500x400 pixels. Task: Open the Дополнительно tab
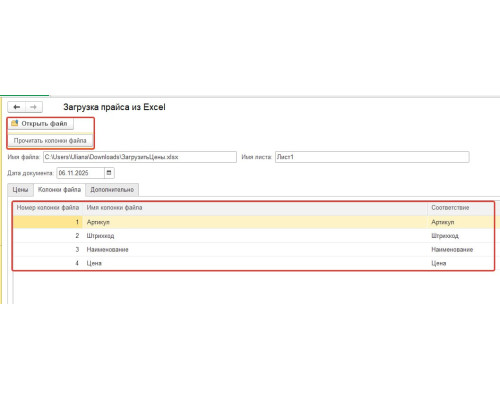tap(112, 190)
